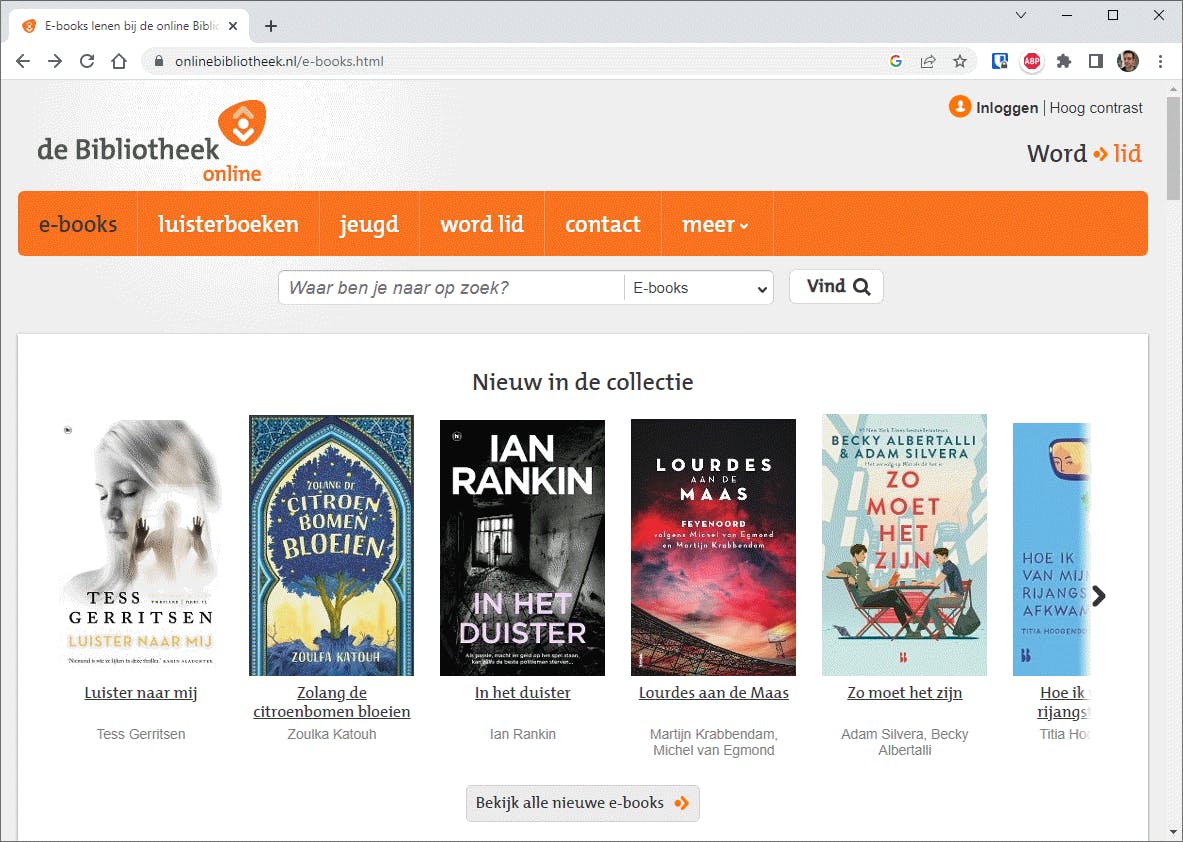Click the Google icon in address bar
The image size is (1183, 842).
tap(896, 61)
